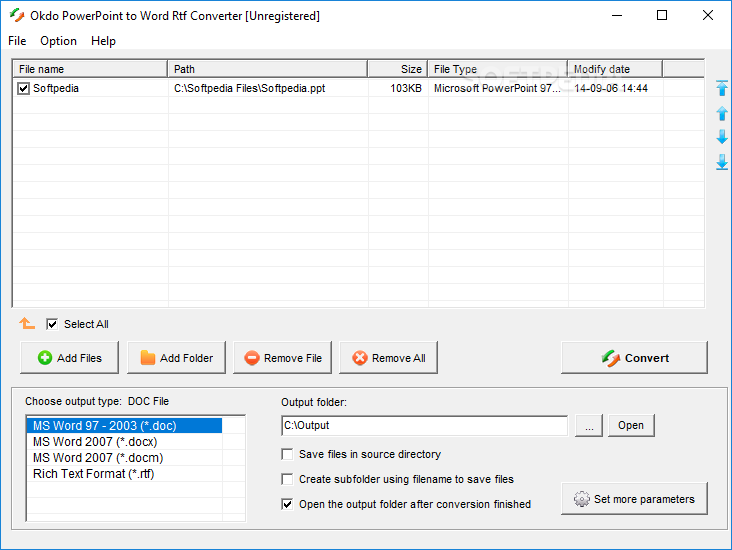Start conversion with the Convert button
This screenshot has width=732, height=550.
point(634,358)
